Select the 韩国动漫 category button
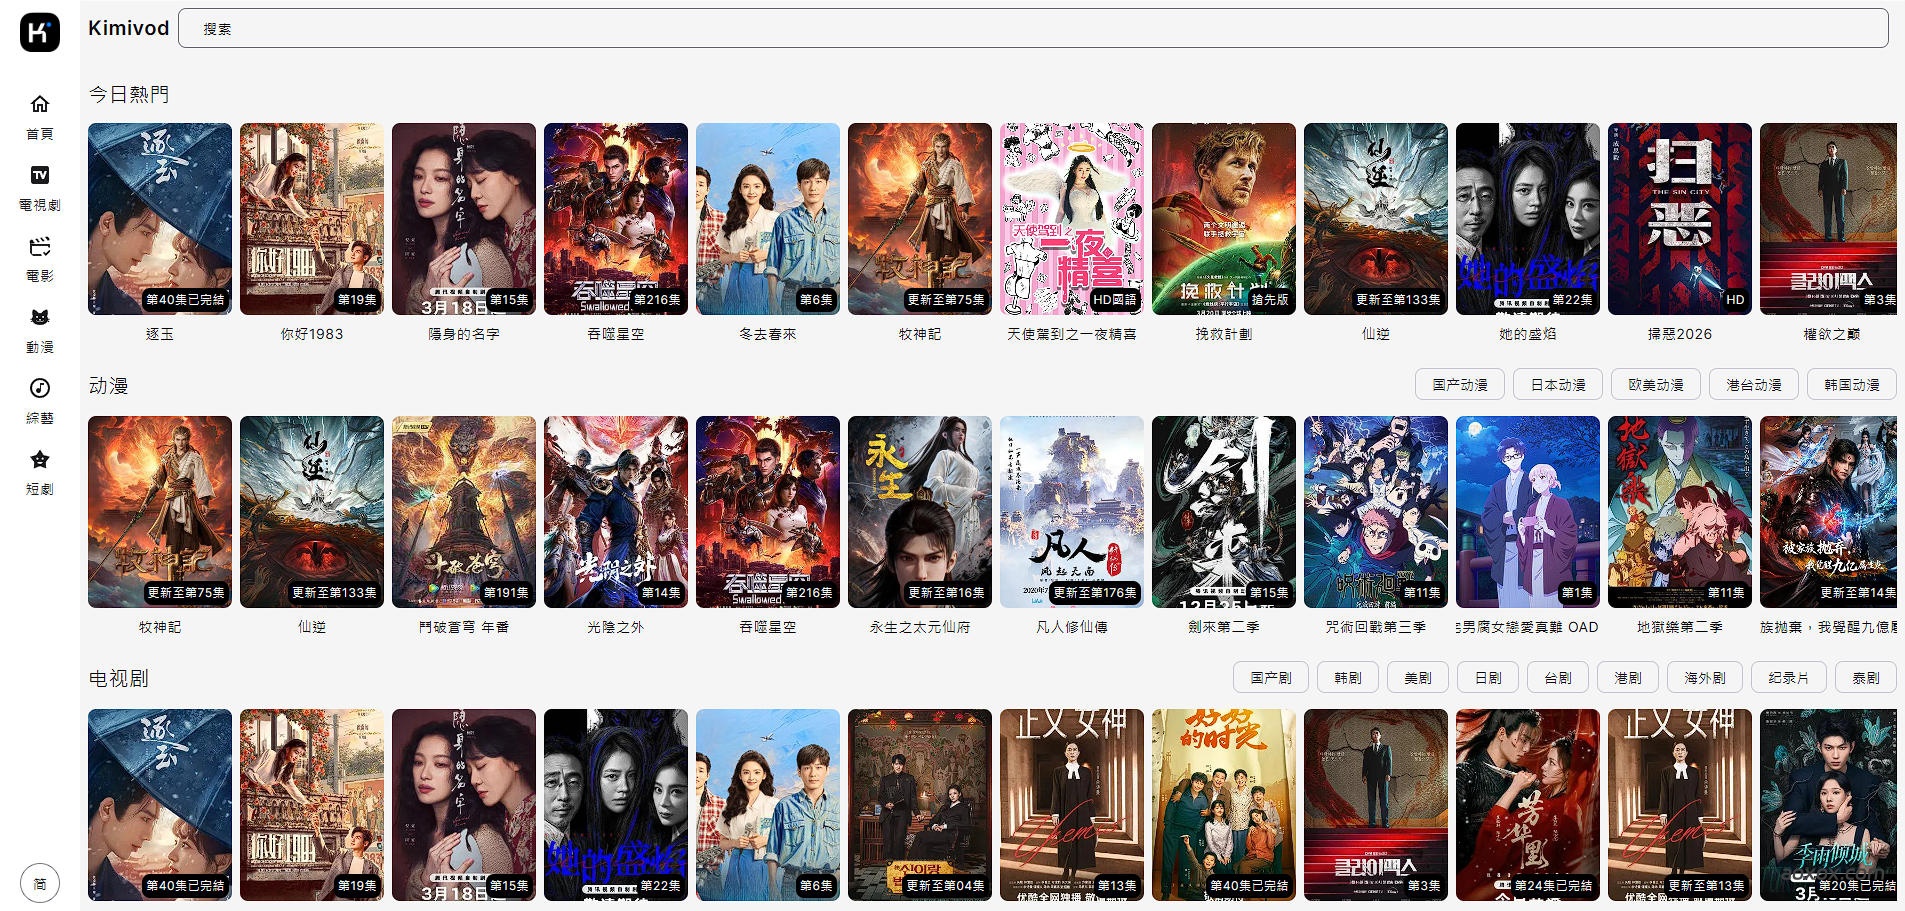 tap(1851, 385)
